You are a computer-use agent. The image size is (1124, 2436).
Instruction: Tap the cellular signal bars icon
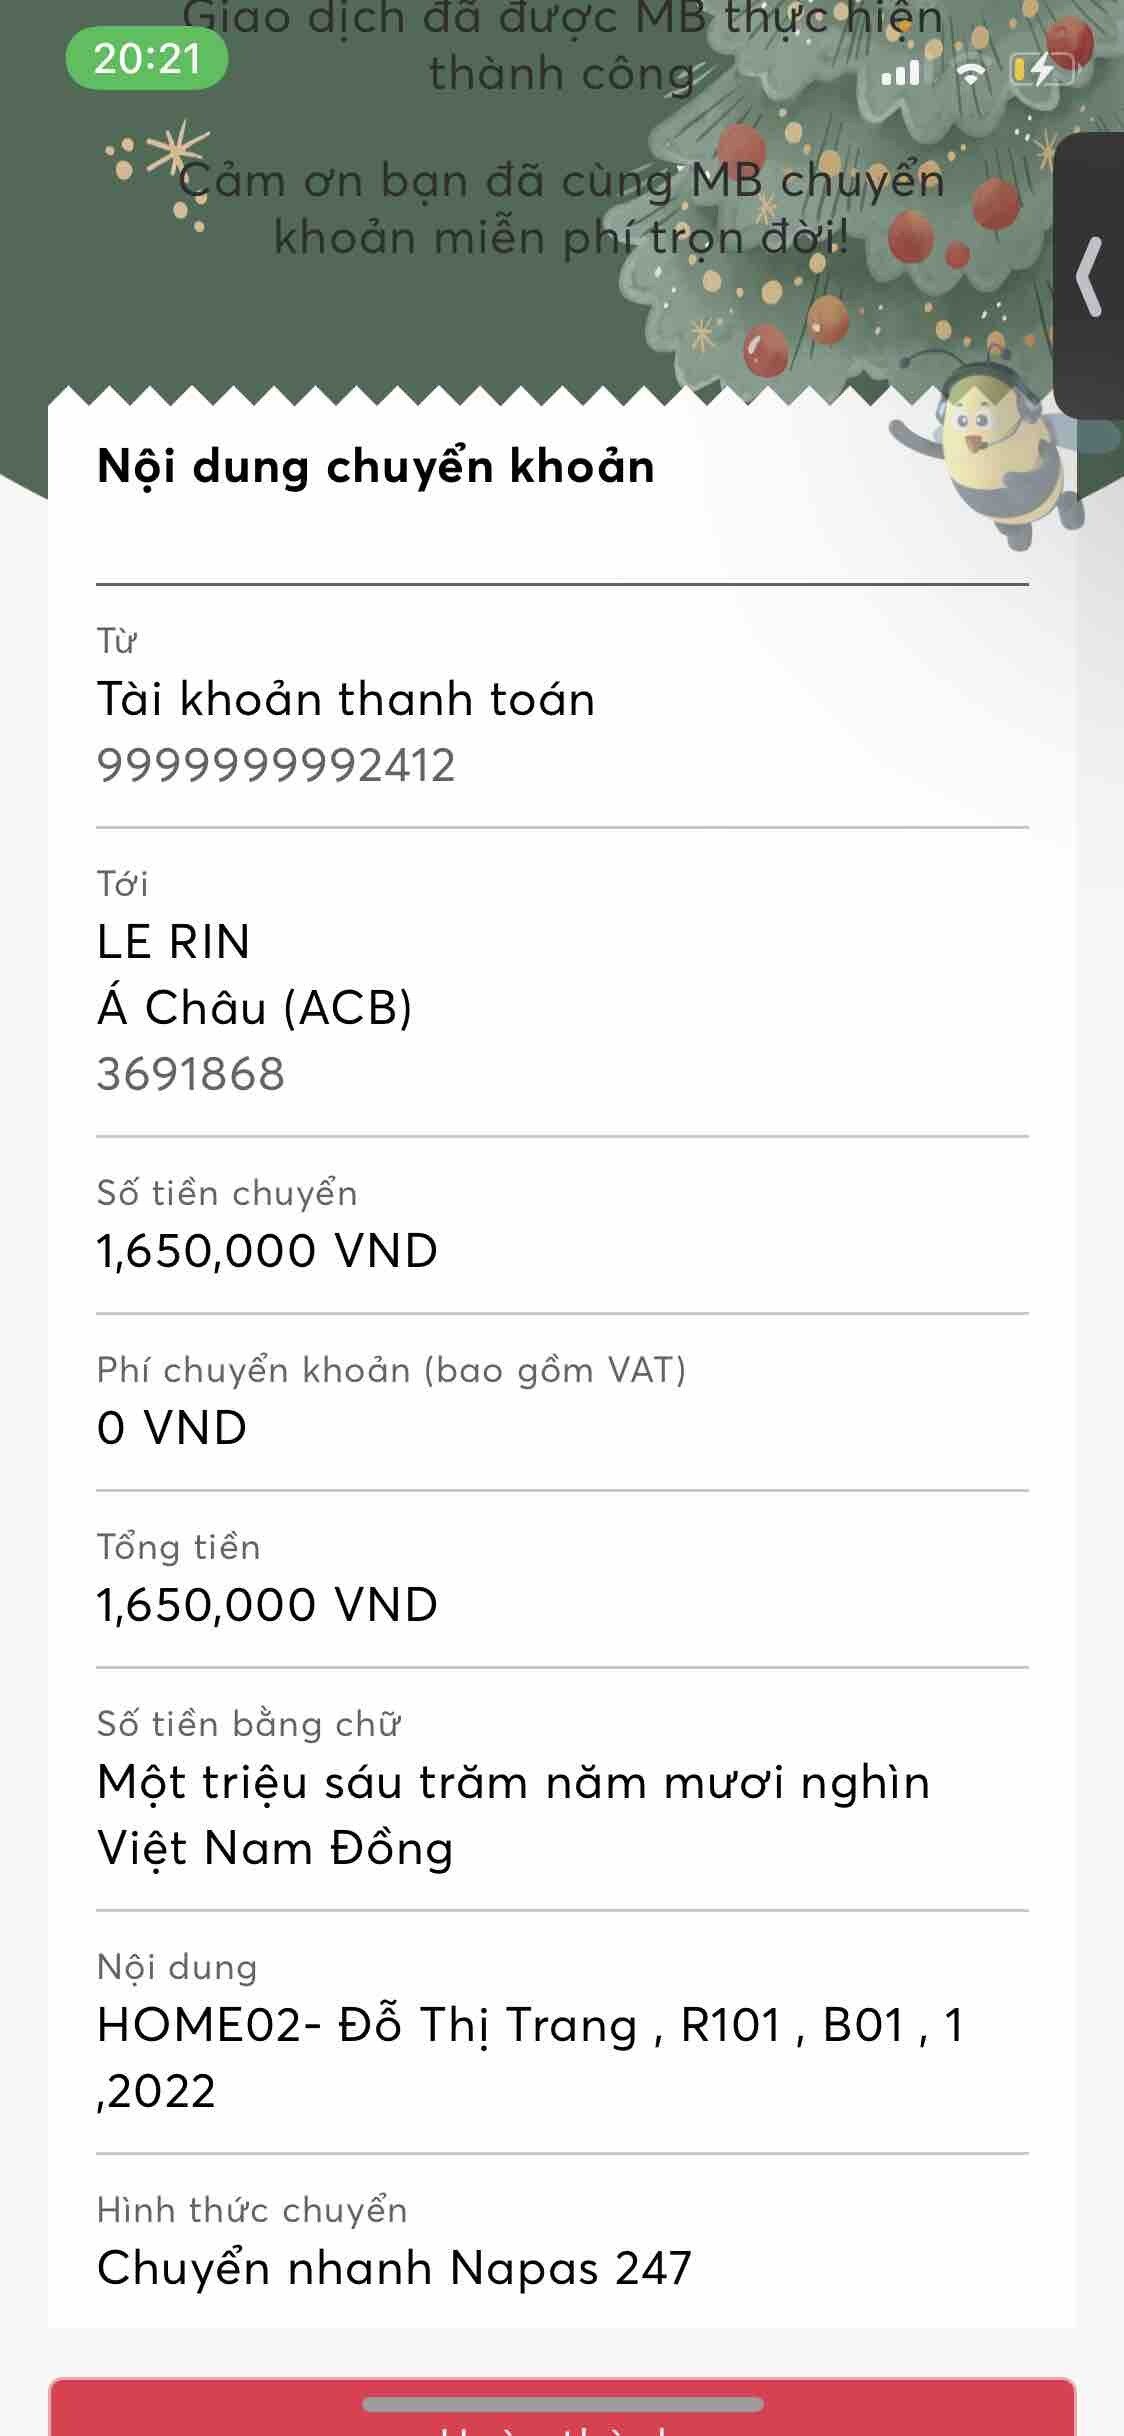900,70
